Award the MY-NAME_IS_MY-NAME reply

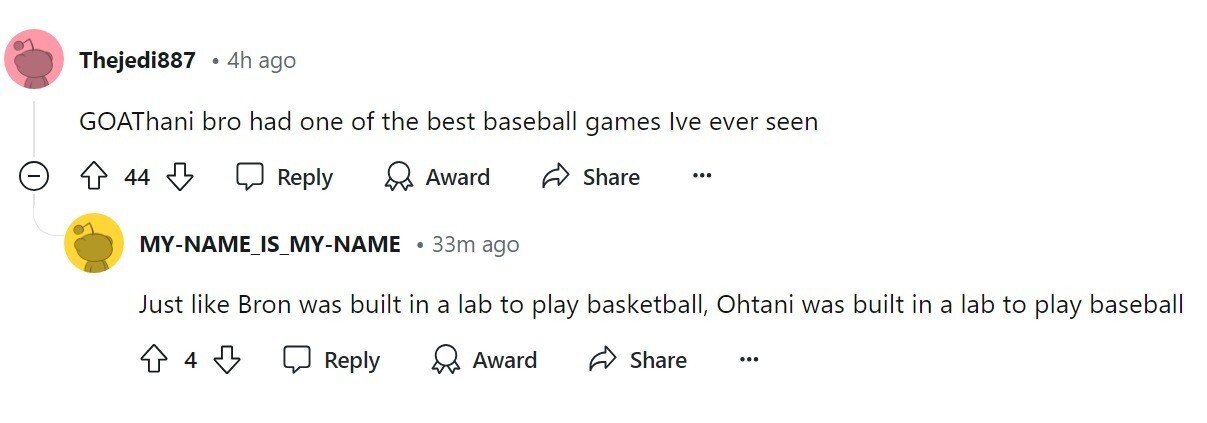click(484, 360)
